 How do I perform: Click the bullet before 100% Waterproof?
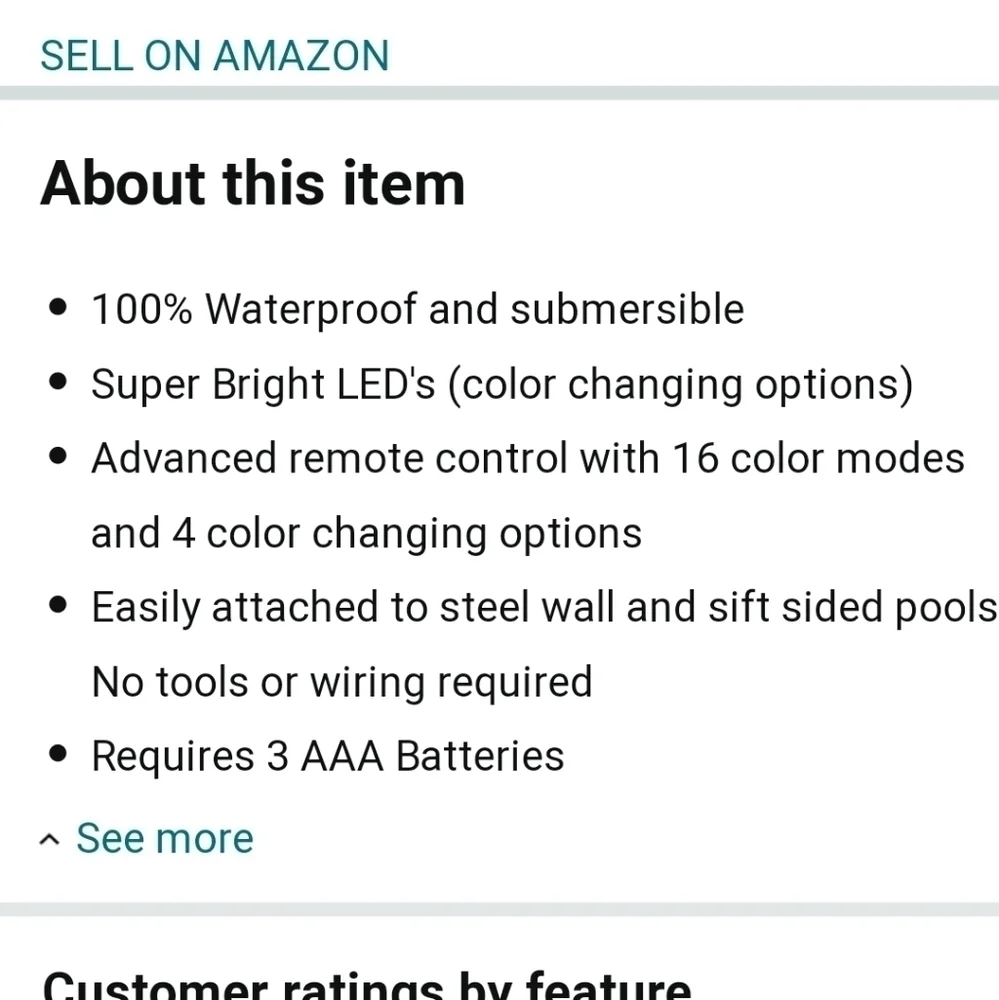pos(59,308)
